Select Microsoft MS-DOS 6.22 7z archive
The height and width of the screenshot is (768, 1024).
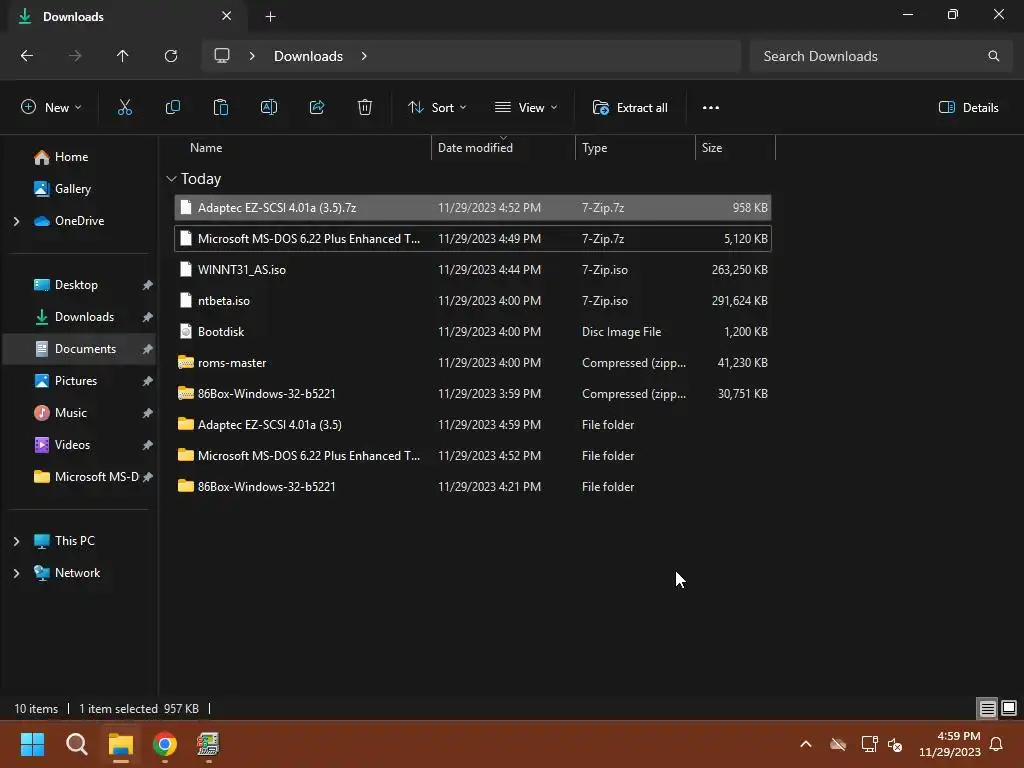473,239
